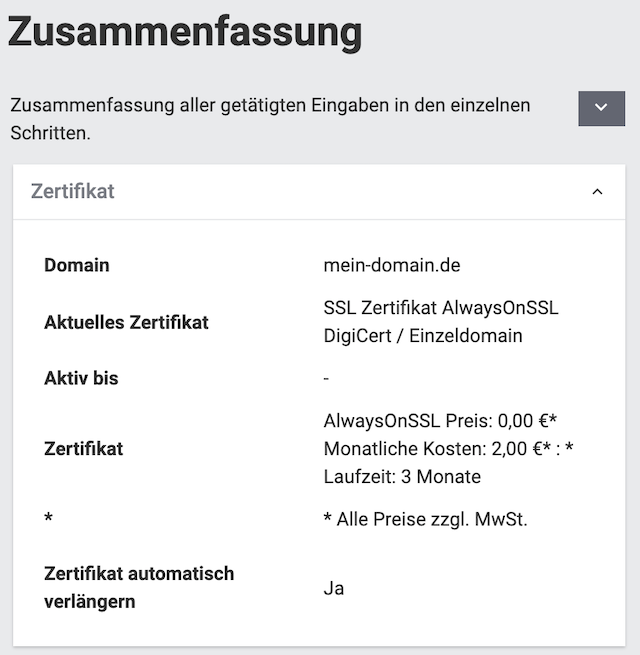The width and height of the screenshot is (640, 655).
Task: Collapse the Zertifikat panel using its up chevron
Action: (x=598, y=192)
